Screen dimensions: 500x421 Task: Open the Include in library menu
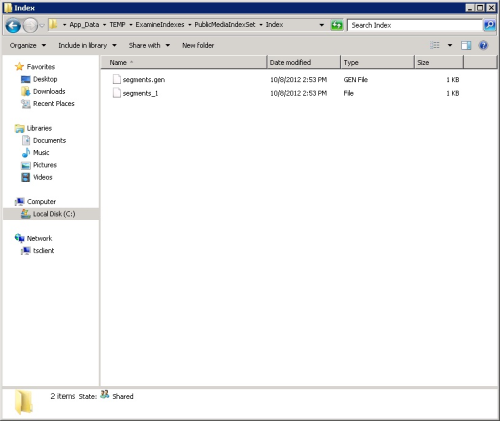[87, 45]
